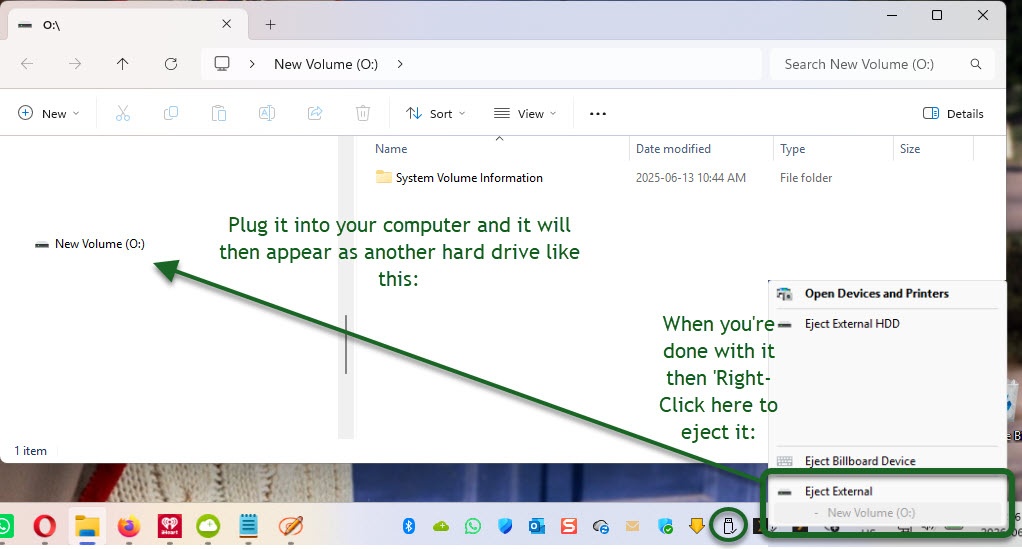Image resolution: width=1022 pixels, height=549 pixels.
Task: Click the yellow down-arrow tray icon
Action: (x=697, y=526)
